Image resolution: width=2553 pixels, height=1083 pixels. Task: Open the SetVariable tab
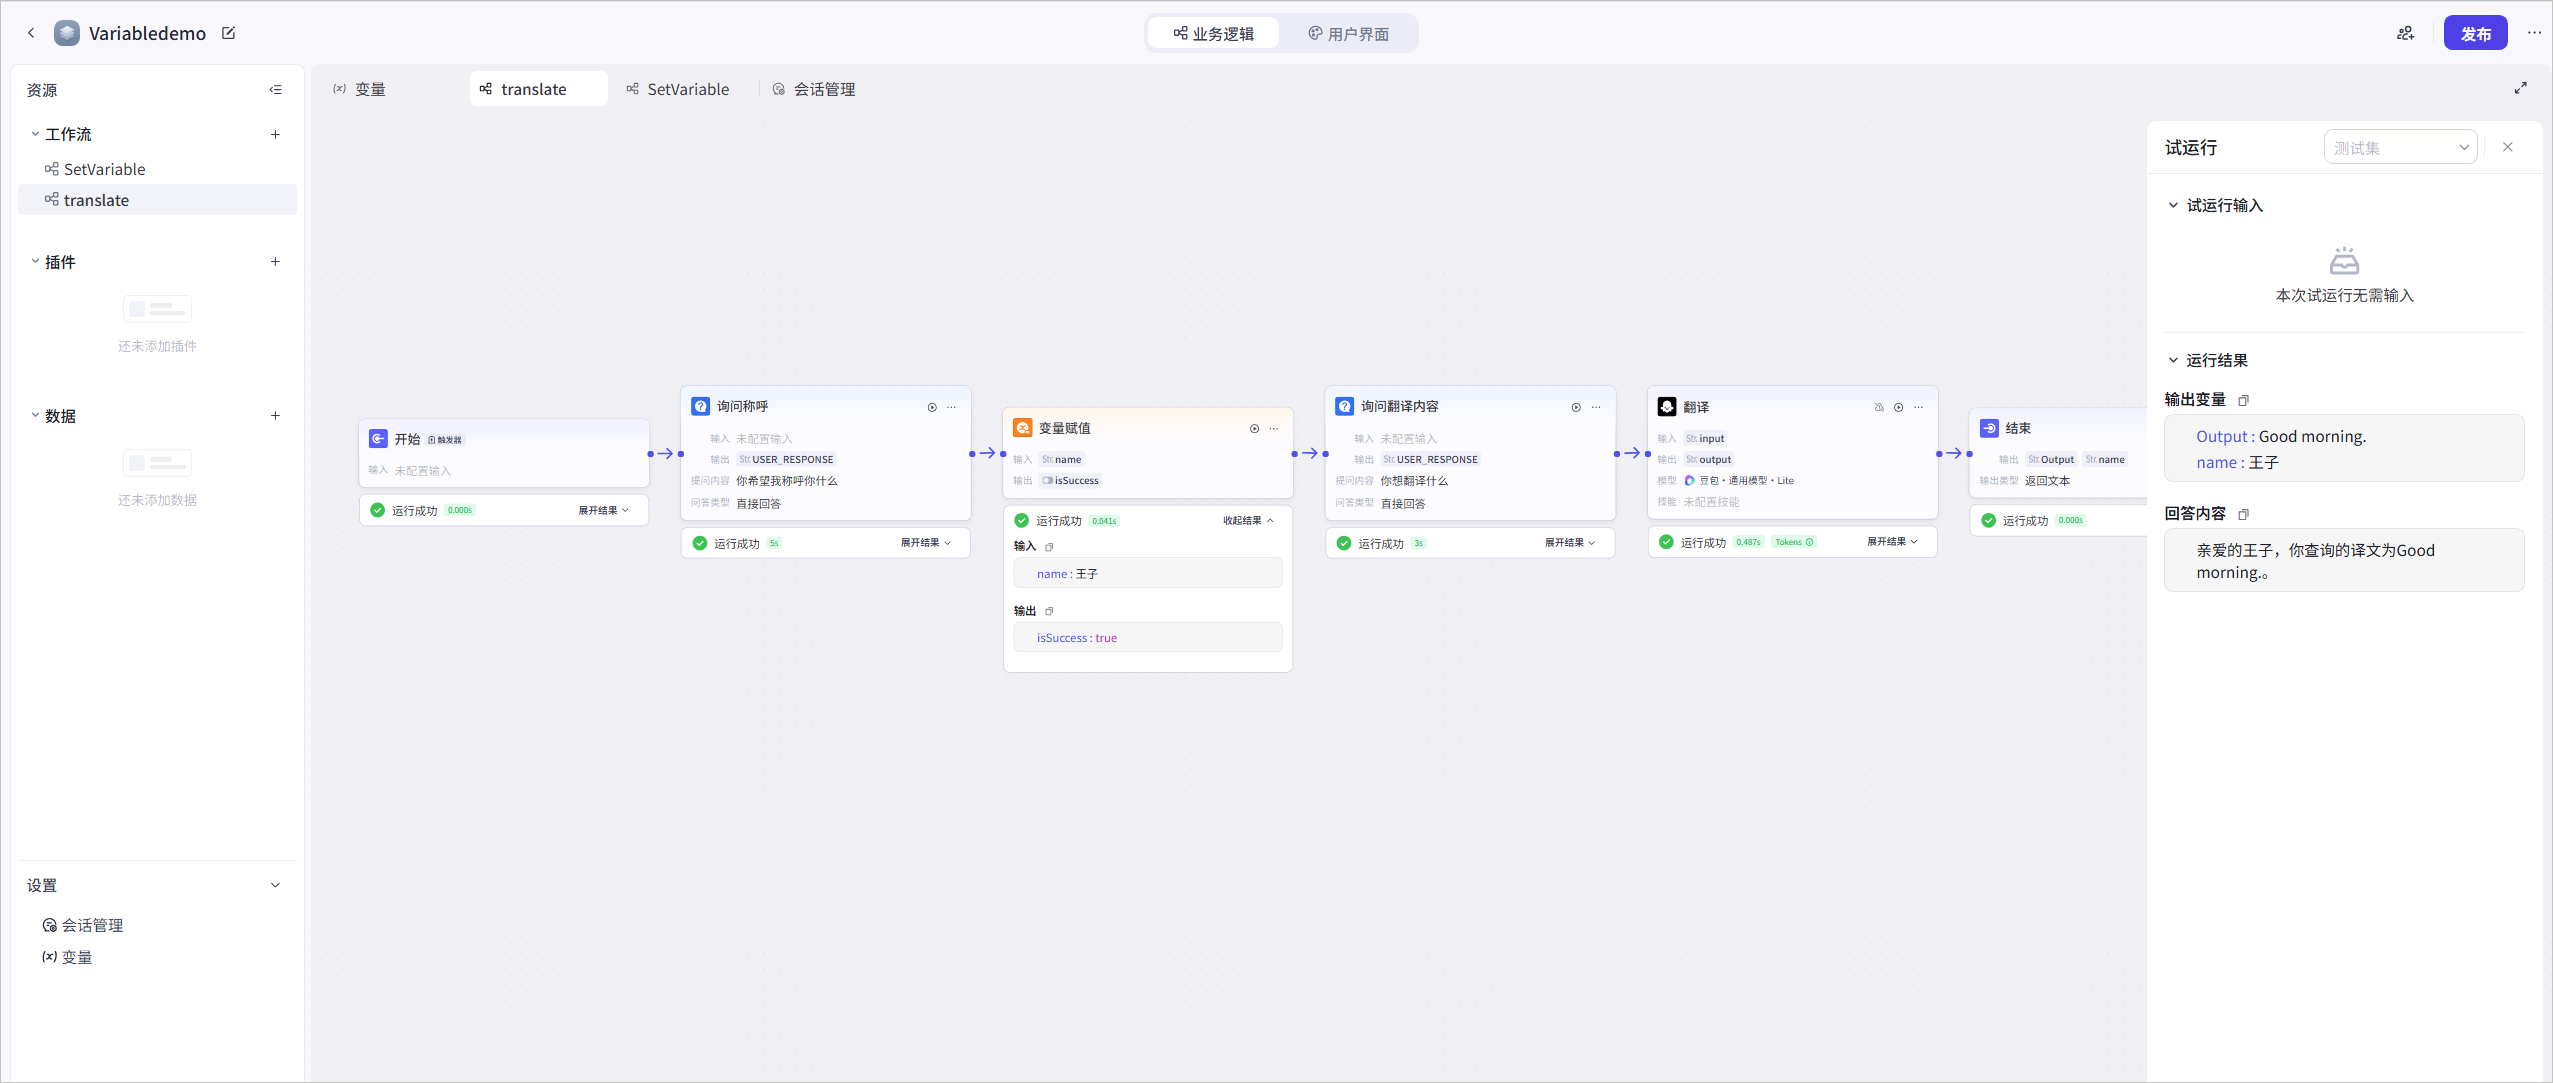pyautogui.click(x=678, y=89)
